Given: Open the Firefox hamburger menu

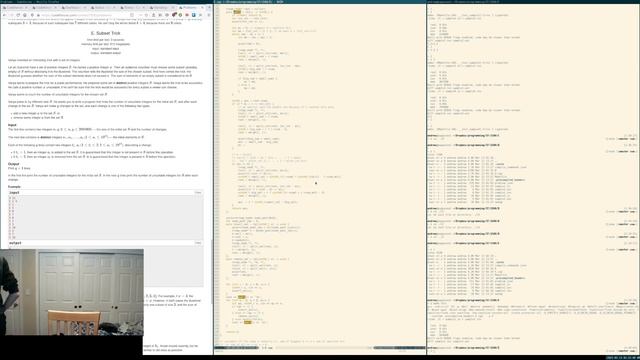Looking at the screenshot, I should click(x=209, y=15).
